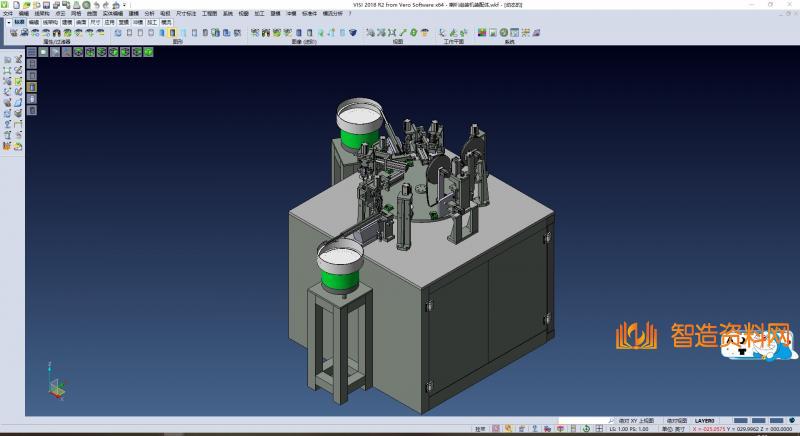Open the LAYER0 layer selector in the status bar
The height and width of the screenshot is (436, 800).
pyautogui.click(x=705, y=421)
